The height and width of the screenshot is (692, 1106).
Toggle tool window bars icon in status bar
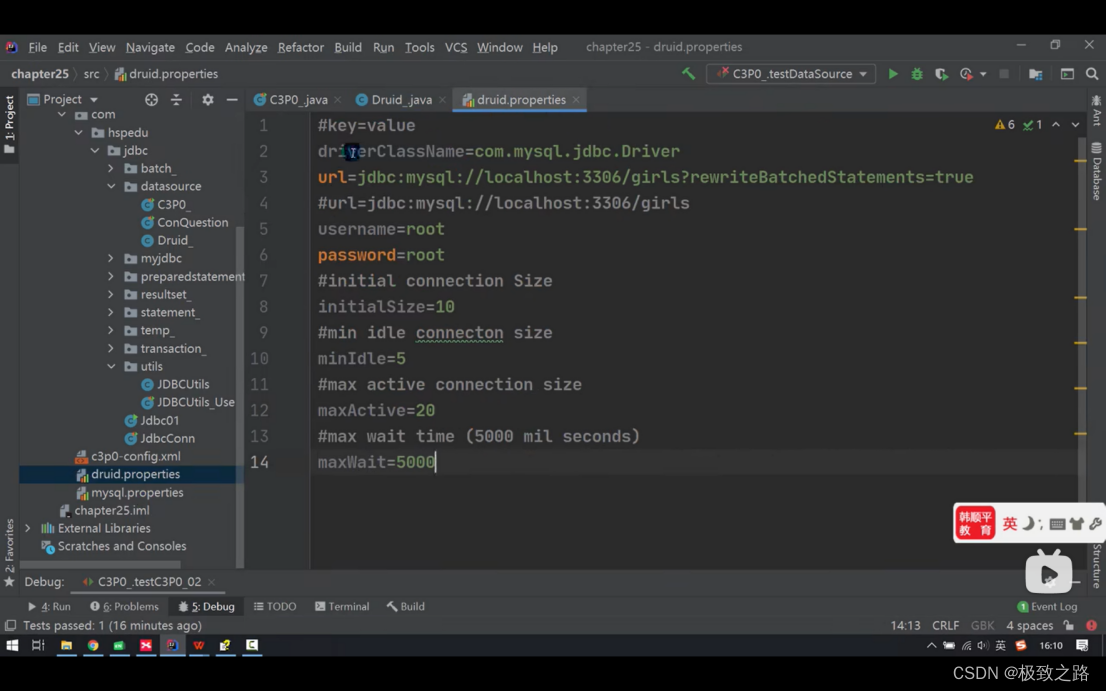[10, 626]
